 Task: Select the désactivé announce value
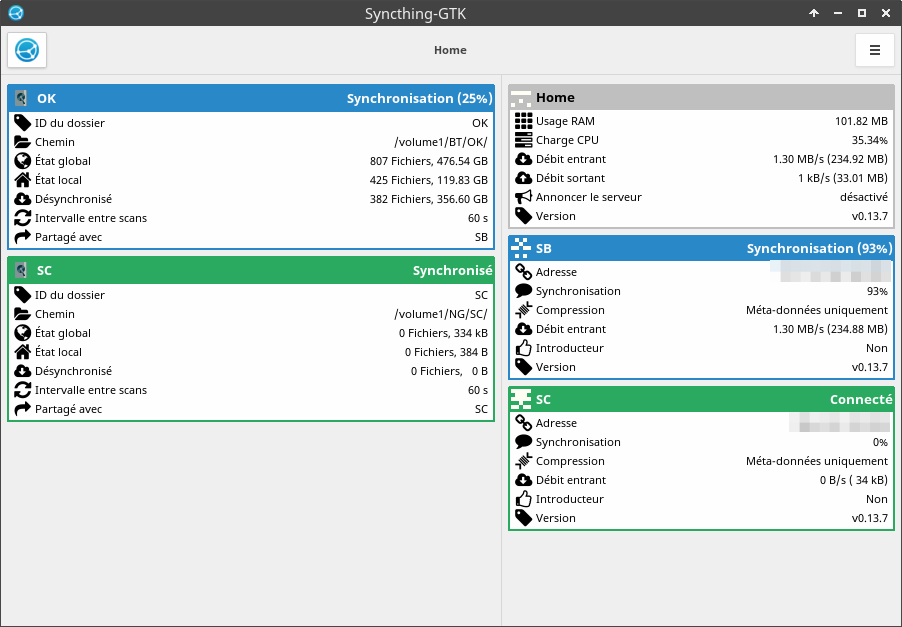point(863,197)
